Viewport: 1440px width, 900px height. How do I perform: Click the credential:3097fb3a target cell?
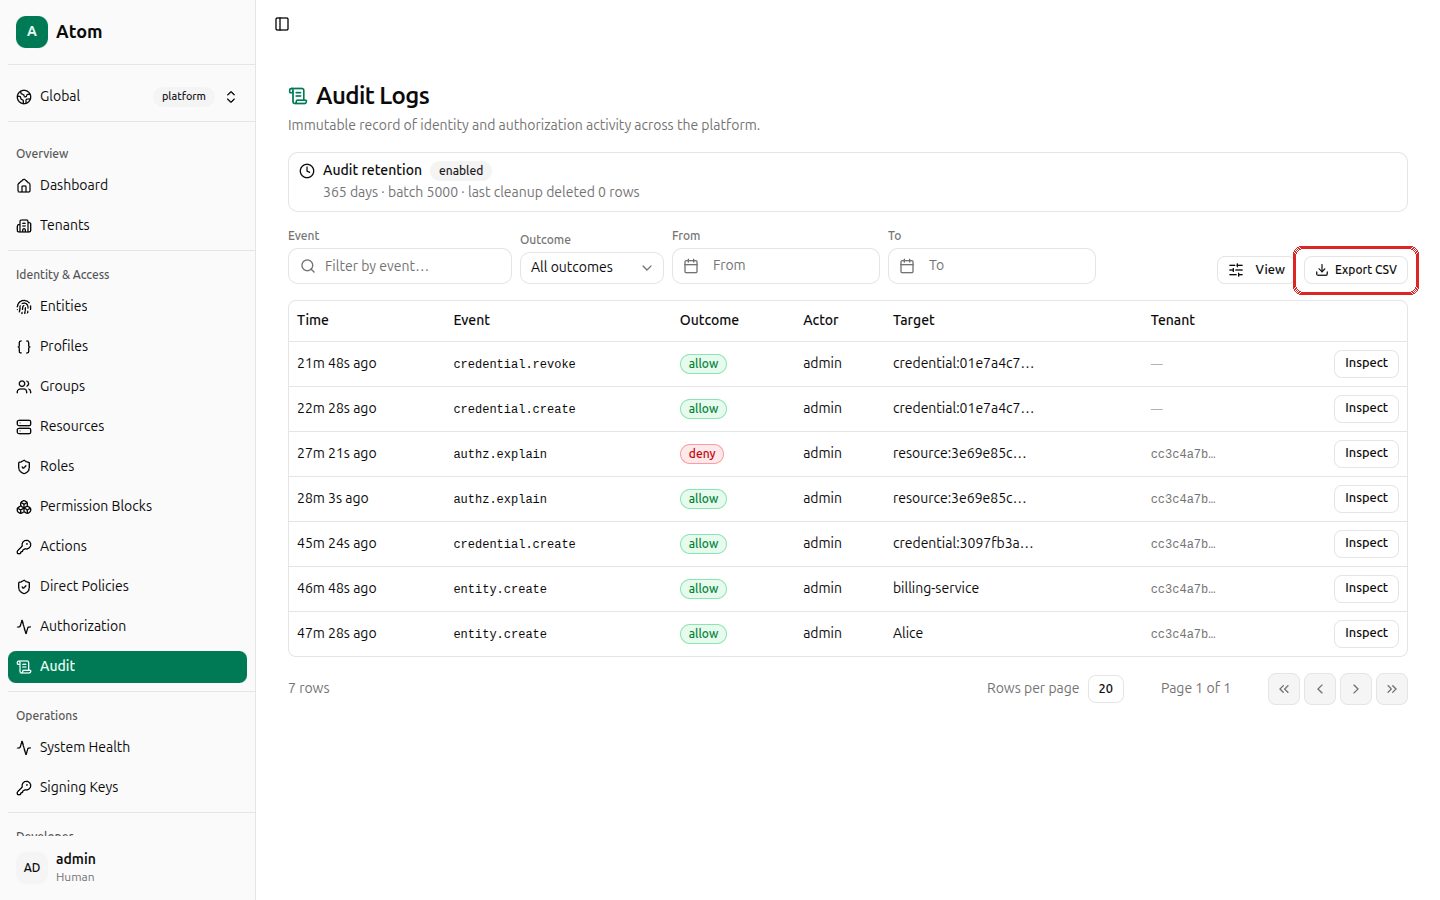pyautogui.click(x=963, y=543)
